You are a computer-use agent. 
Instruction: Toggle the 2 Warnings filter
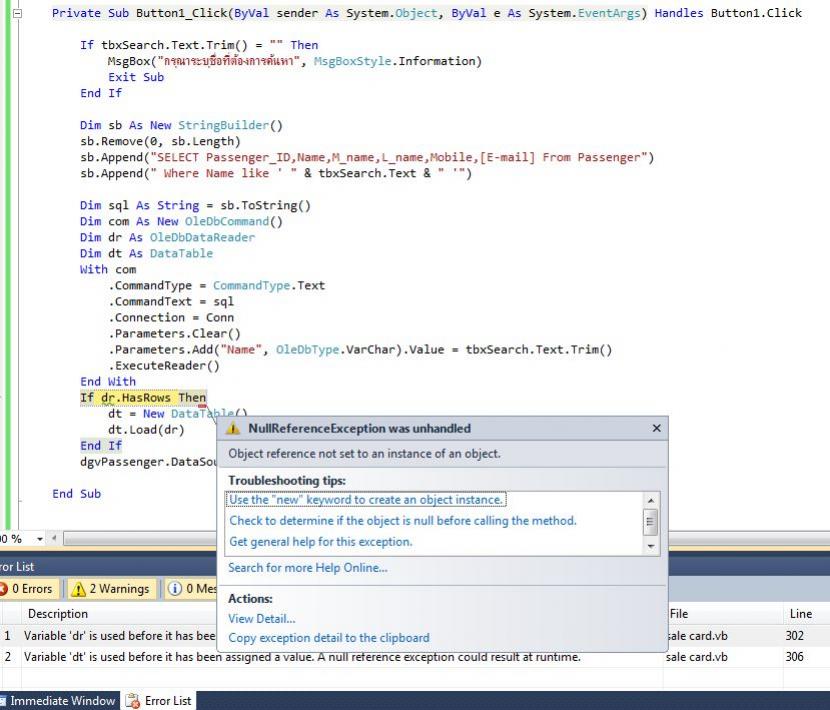(x=112, y=589)
